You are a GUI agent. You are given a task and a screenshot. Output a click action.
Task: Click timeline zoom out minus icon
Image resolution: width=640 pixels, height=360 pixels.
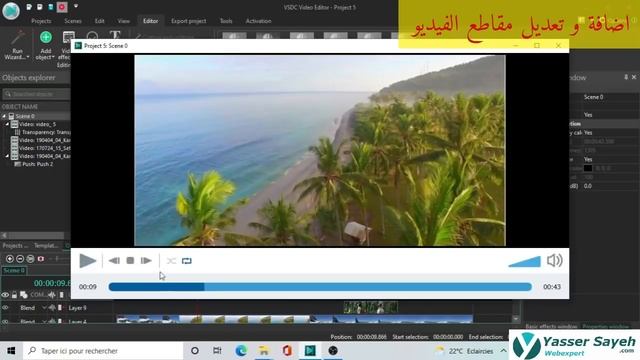[x=20, y=259]
